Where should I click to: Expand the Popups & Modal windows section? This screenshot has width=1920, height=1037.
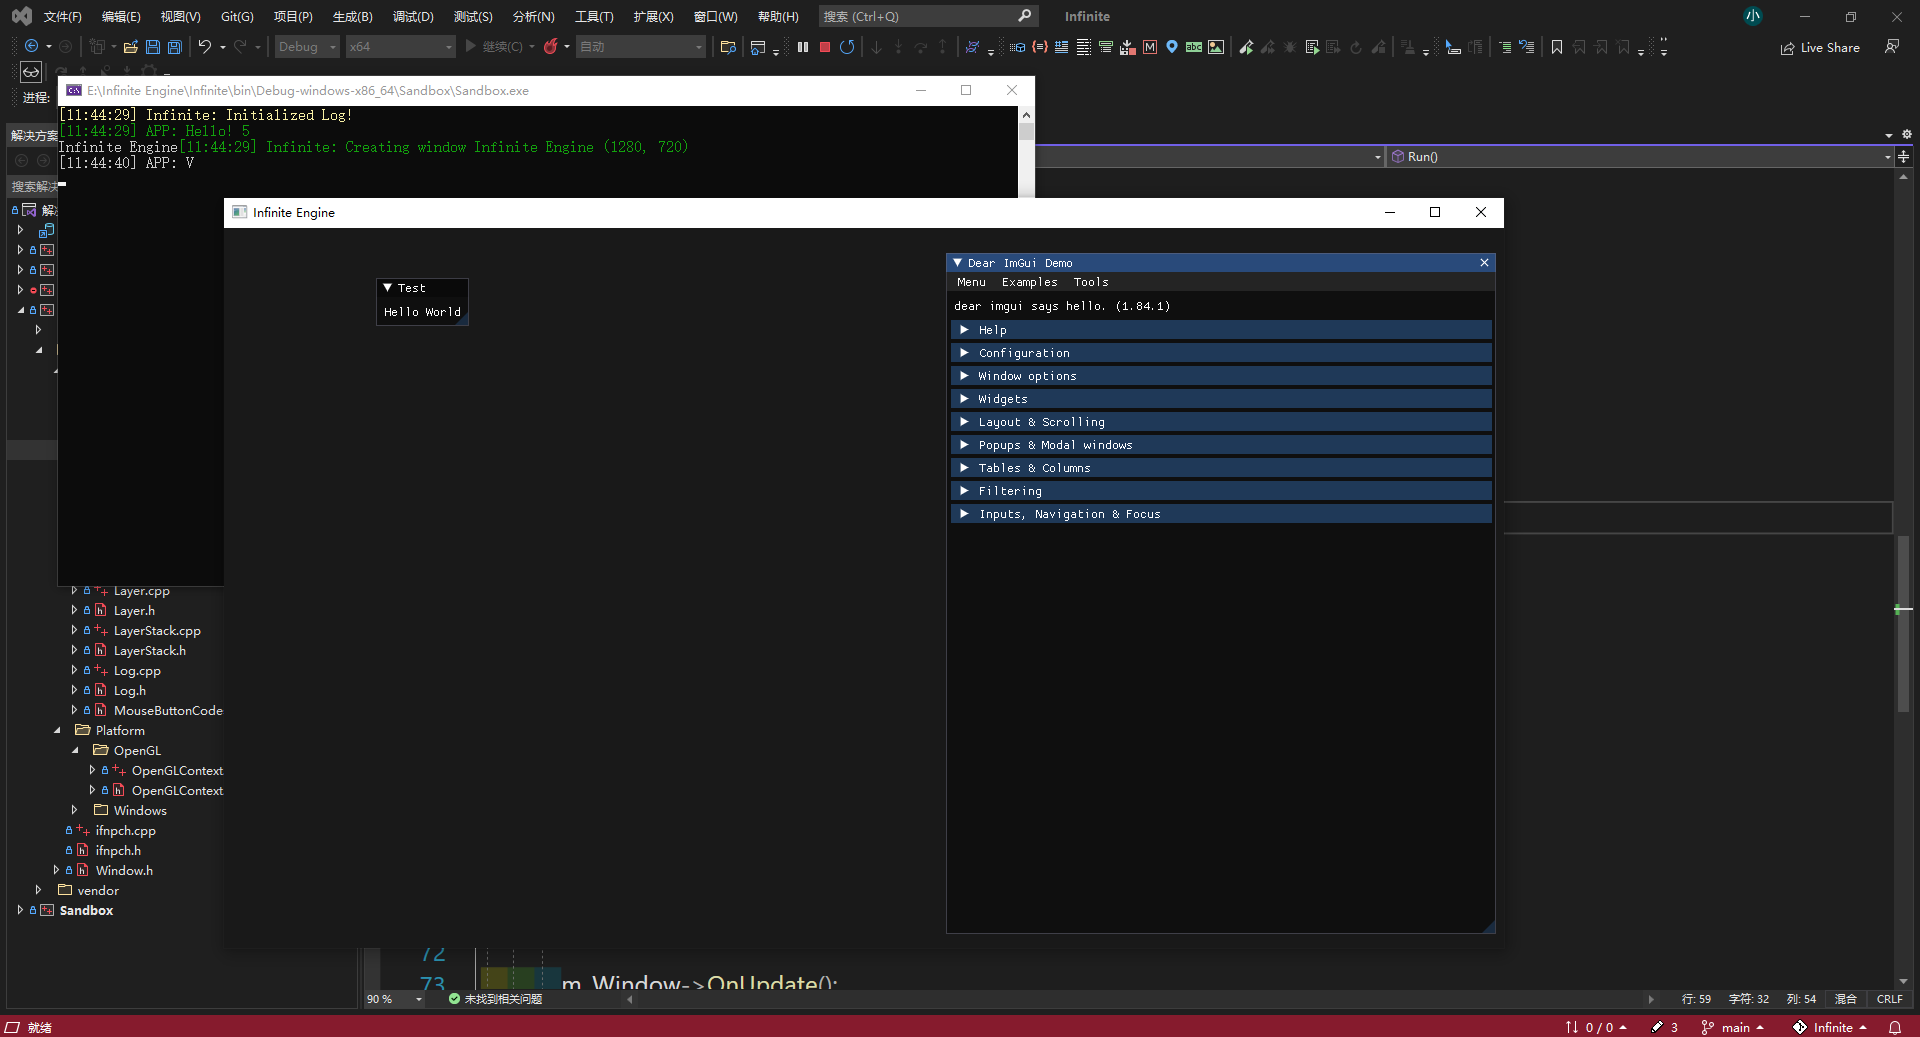click(1221, 445)
